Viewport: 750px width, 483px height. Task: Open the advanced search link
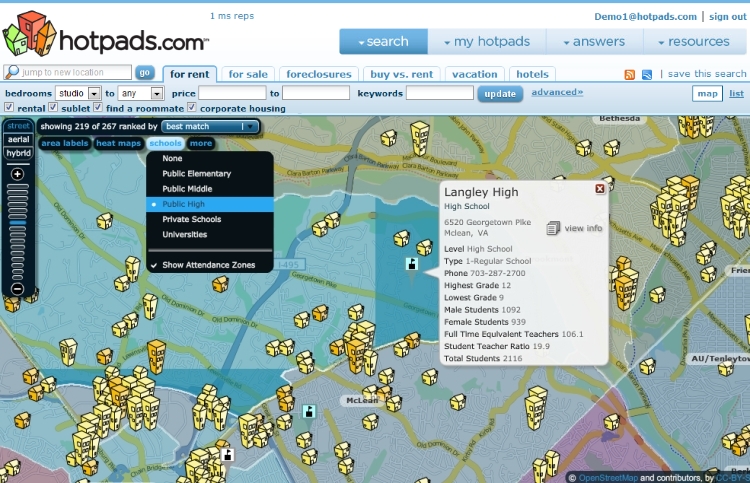(557, 92)
